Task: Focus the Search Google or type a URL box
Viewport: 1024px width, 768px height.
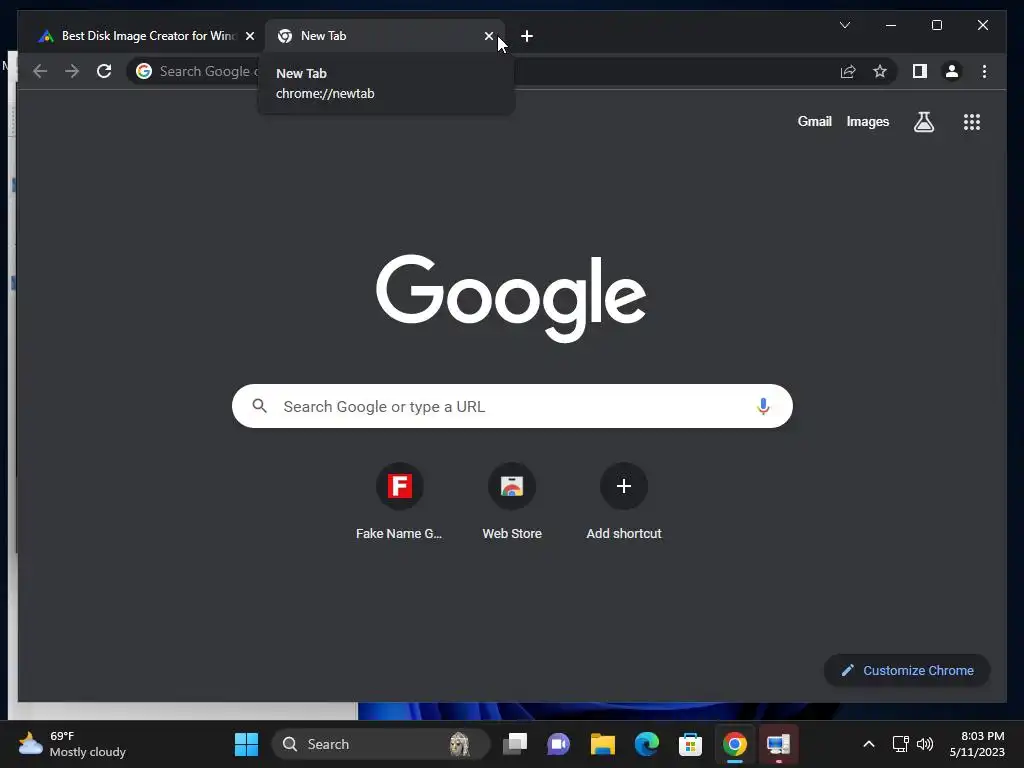Action: tap(512, 406)
